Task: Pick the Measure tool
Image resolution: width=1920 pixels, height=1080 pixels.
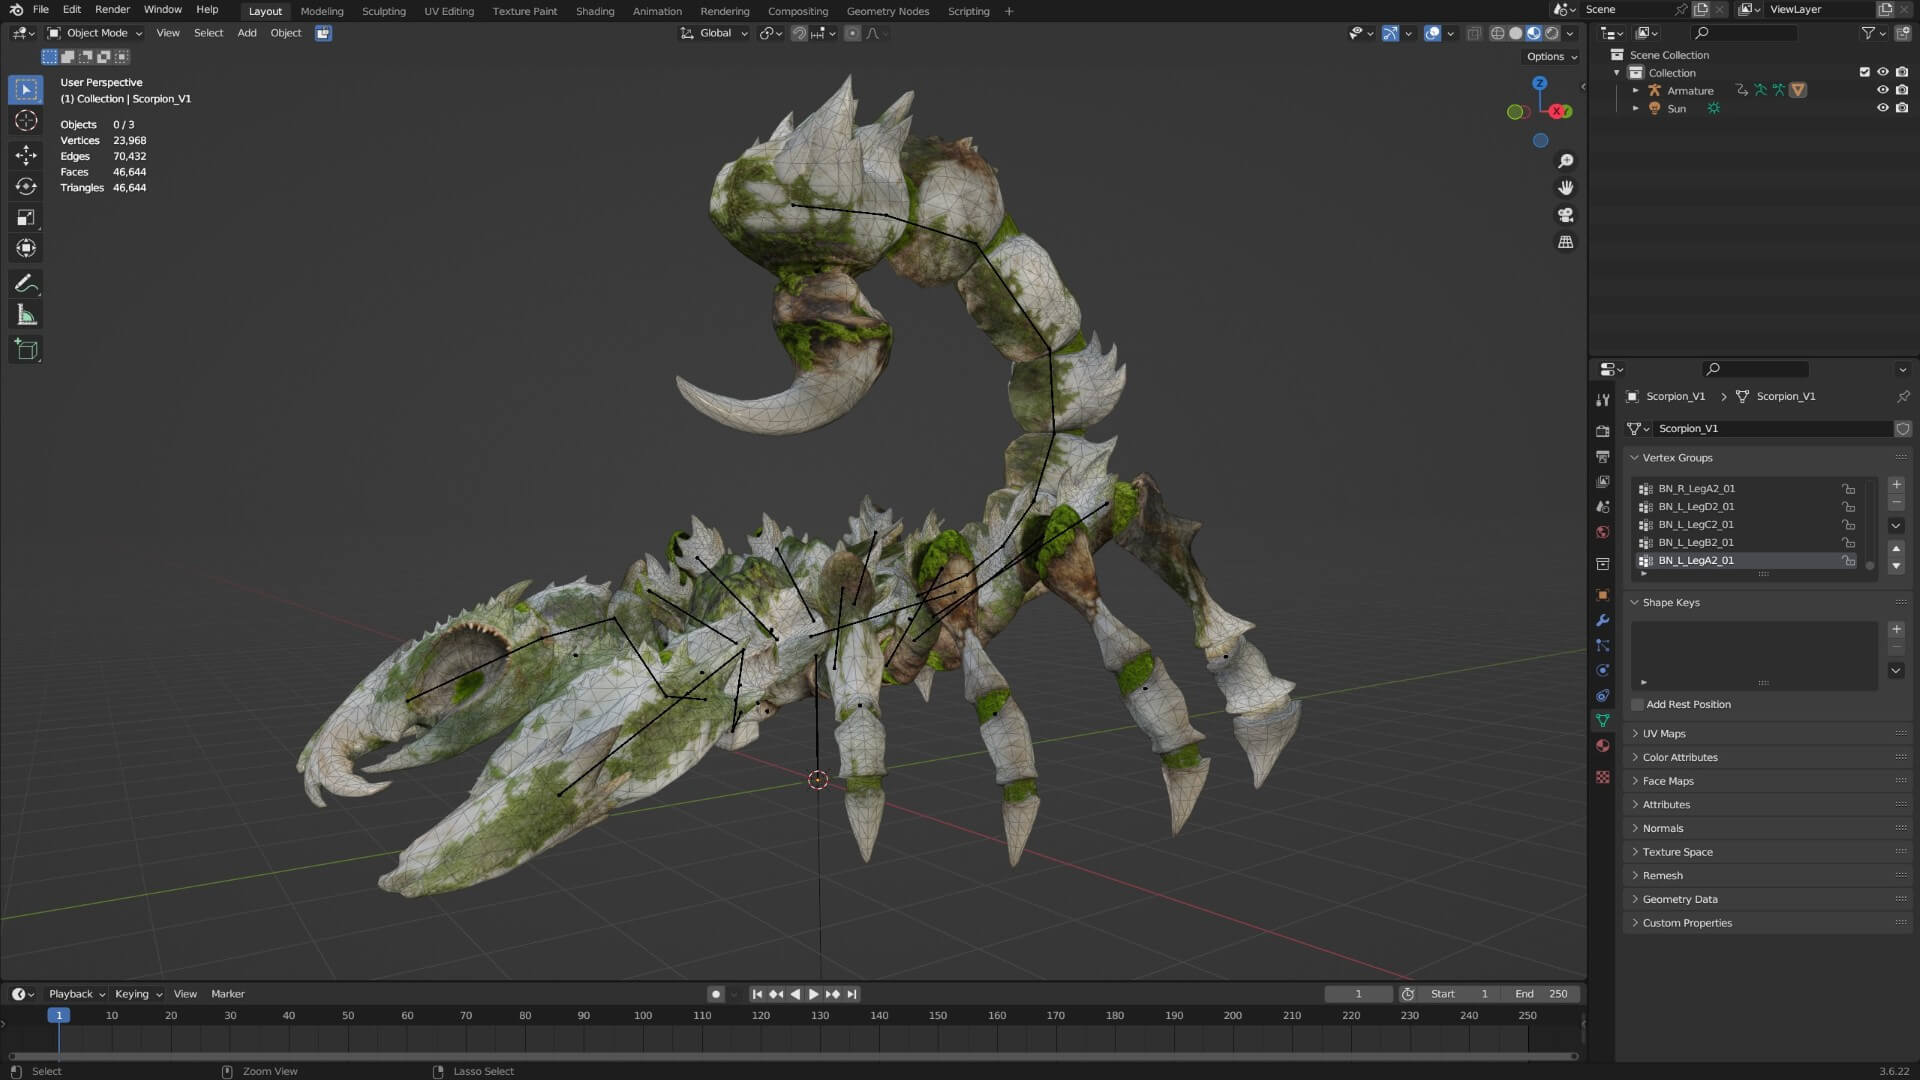Action: pyautogui.click(x=26, y=315)
